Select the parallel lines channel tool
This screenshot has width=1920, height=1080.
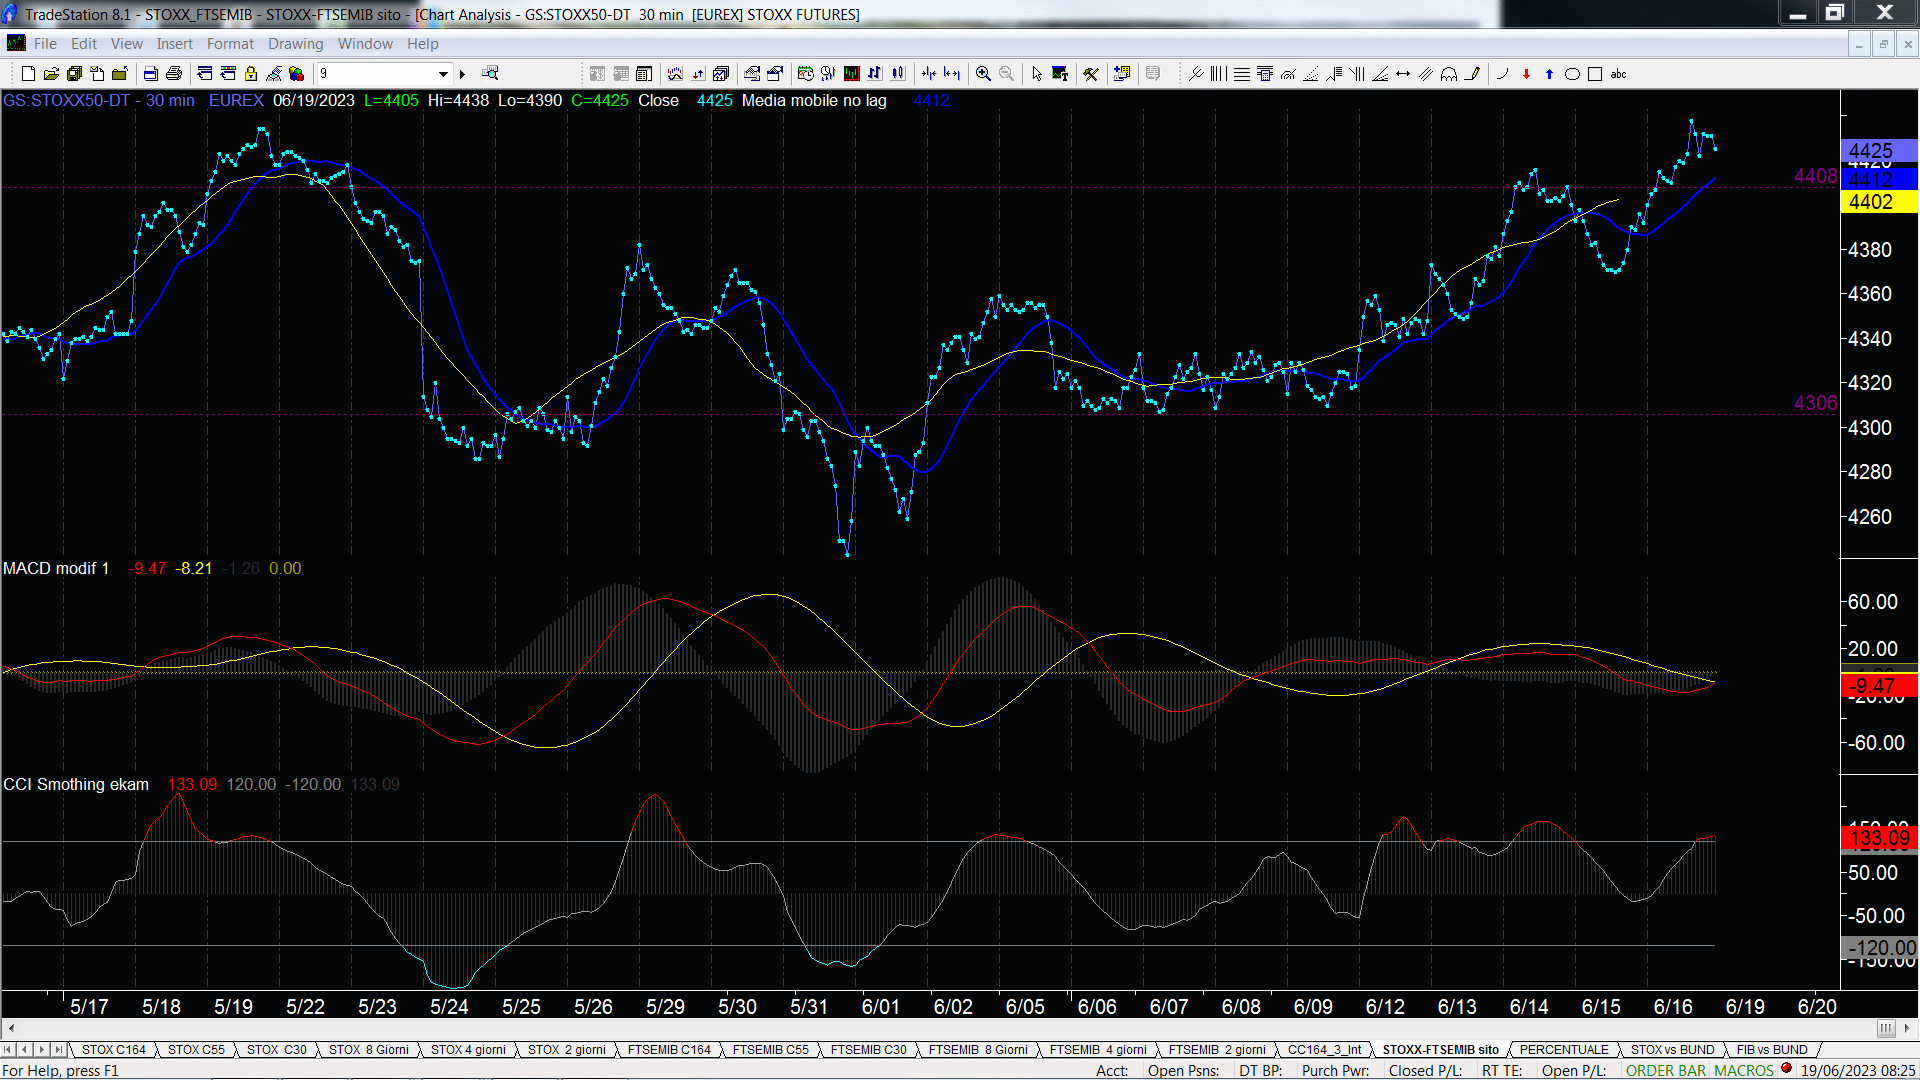pos(1426,74)
